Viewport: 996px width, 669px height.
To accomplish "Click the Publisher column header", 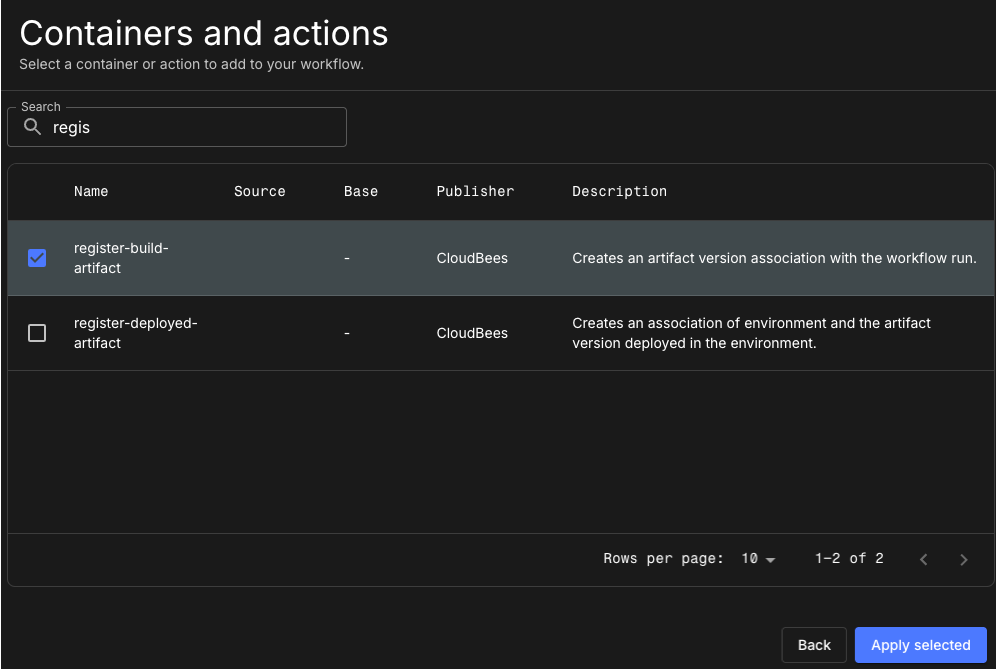I will click(475, 191).
